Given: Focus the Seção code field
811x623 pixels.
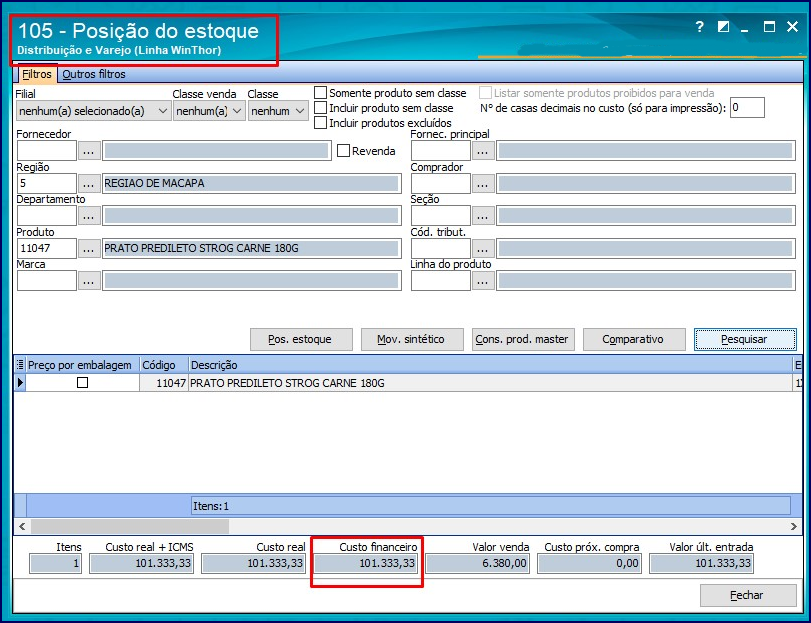Looking at the screenshot, I should pos(441,216).
